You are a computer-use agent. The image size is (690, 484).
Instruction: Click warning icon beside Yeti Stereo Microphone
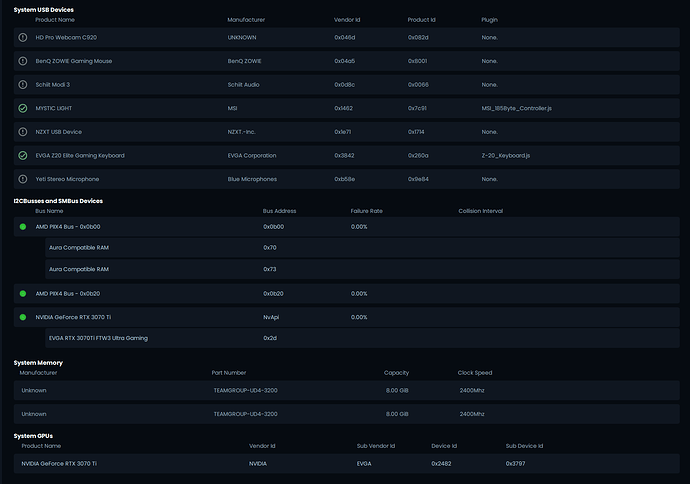(x=23, y=179)
